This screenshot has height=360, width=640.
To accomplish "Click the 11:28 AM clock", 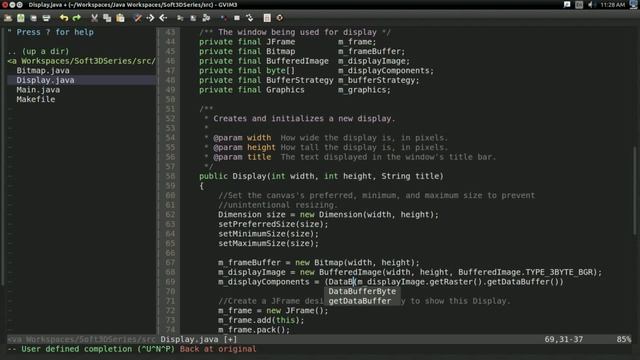I will (x=612, y=5).
